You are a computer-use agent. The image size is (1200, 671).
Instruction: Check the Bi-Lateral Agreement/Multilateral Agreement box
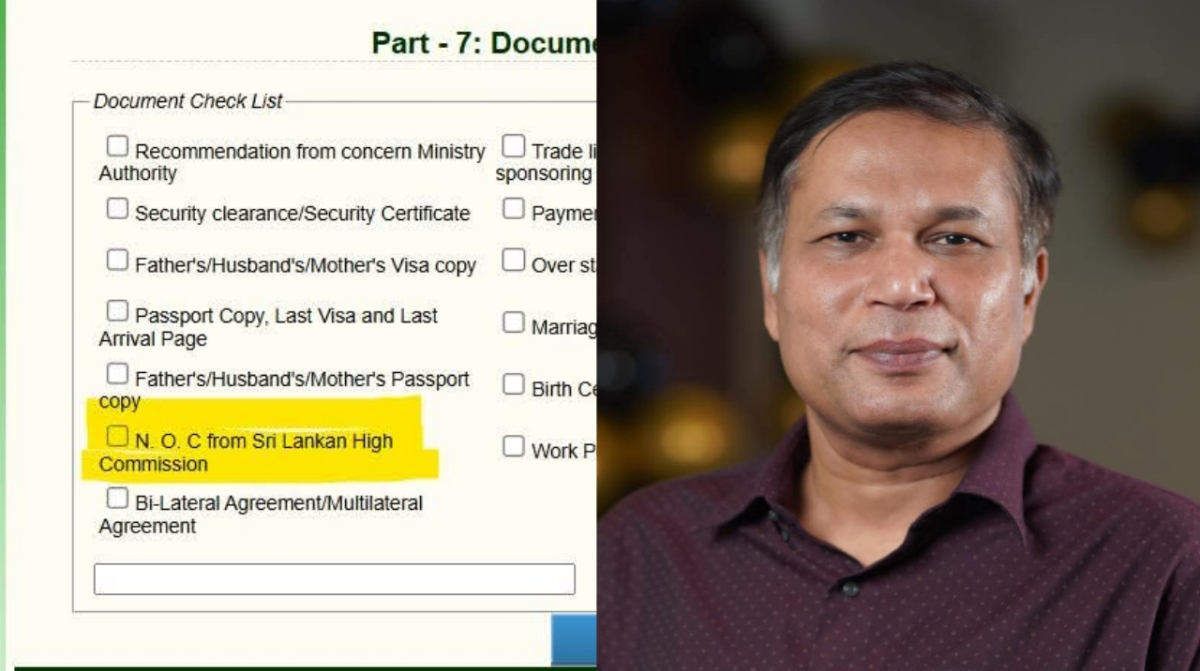[x=118, y=498]
